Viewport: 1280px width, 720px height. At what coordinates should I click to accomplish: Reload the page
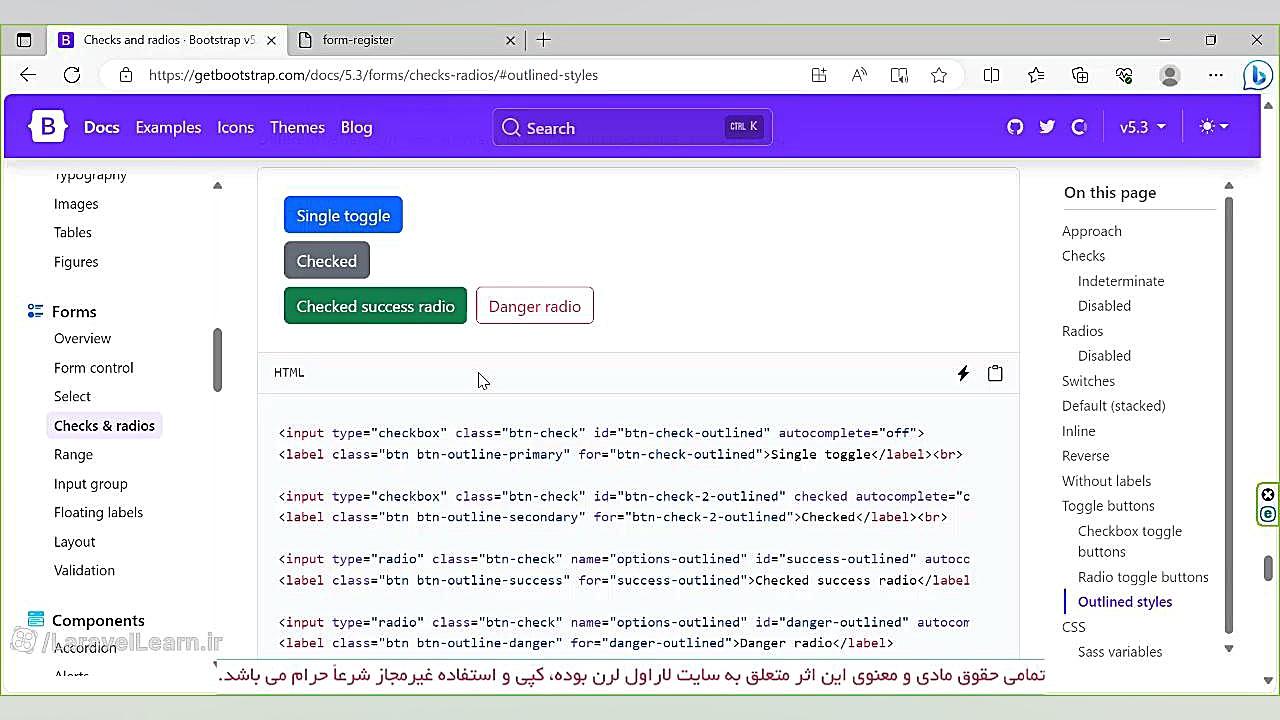[x=72, y=75]
